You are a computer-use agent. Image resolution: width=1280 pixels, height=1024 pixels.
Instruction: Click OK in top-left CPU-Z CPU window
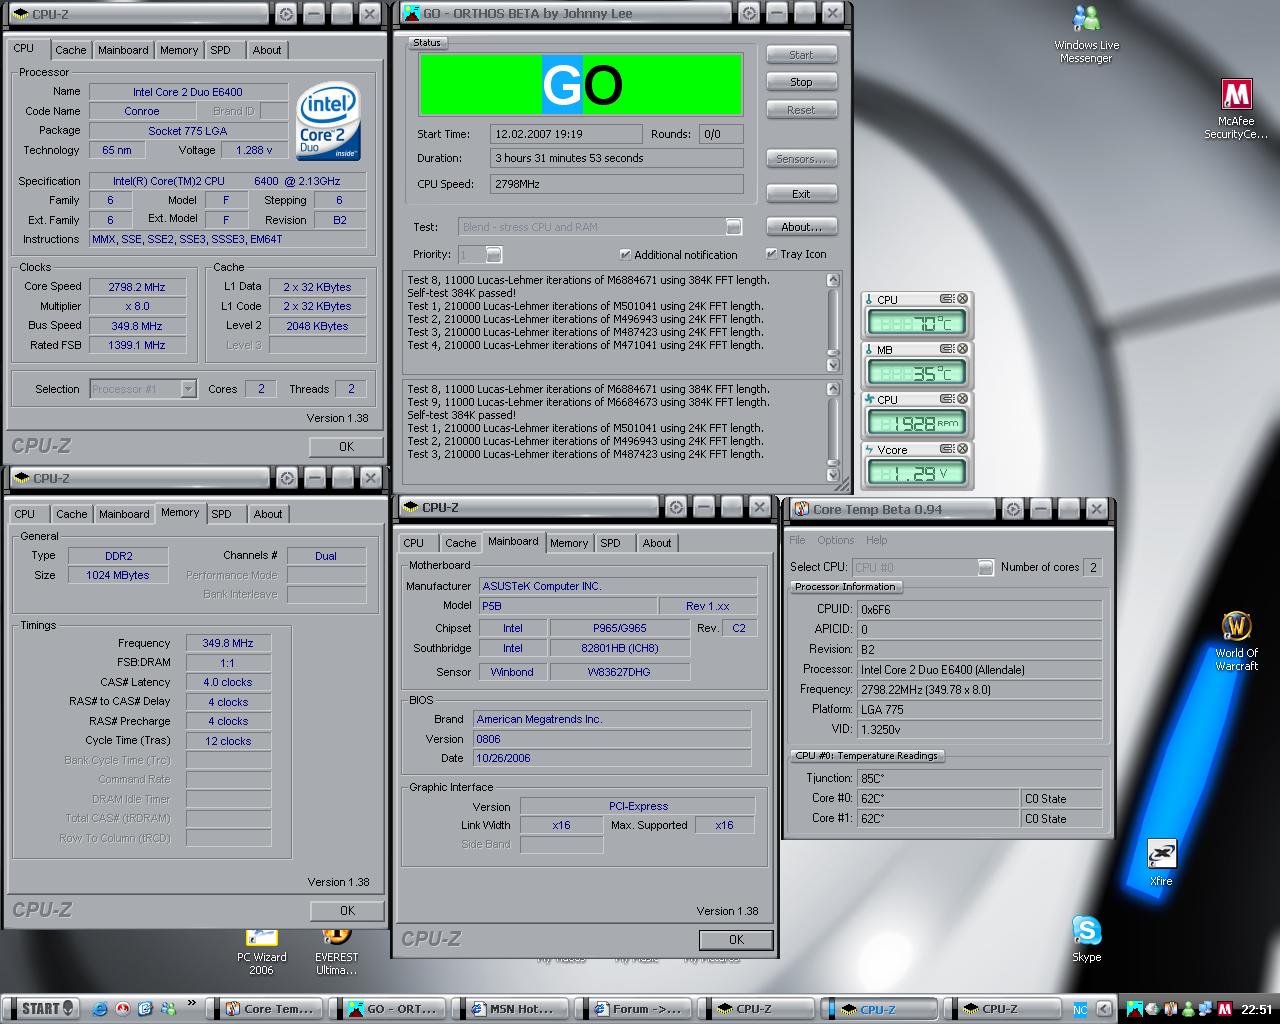click(x=346, y=447)
